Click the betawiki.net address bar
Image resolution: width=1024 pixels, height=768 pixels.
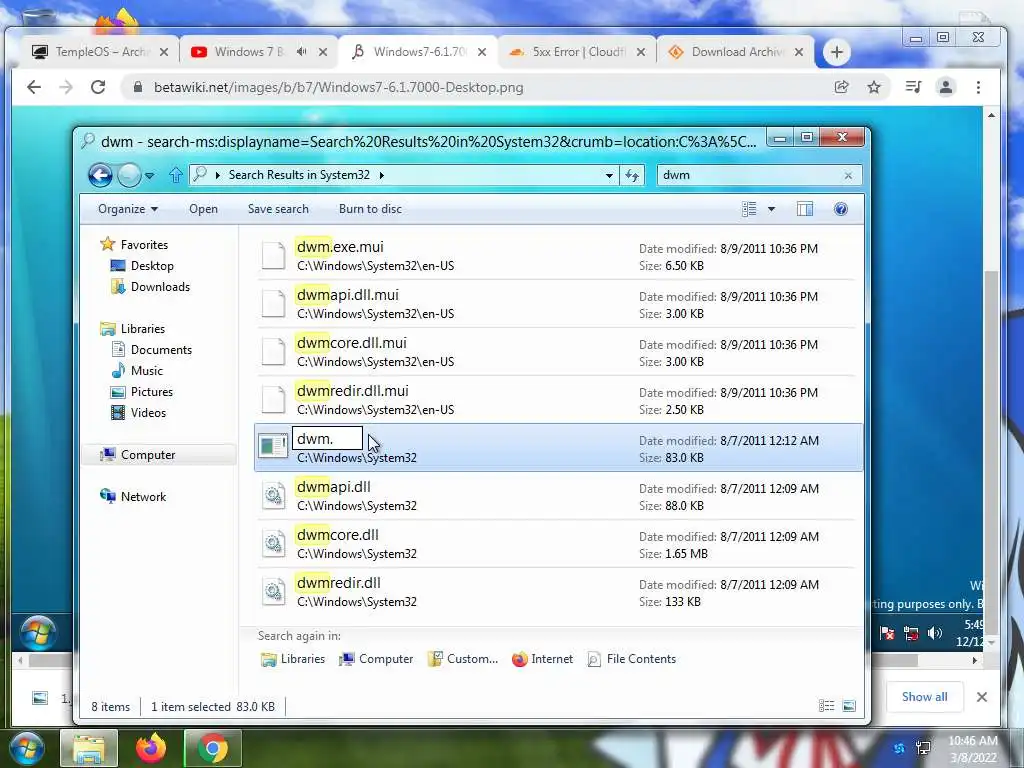[477, 88]
